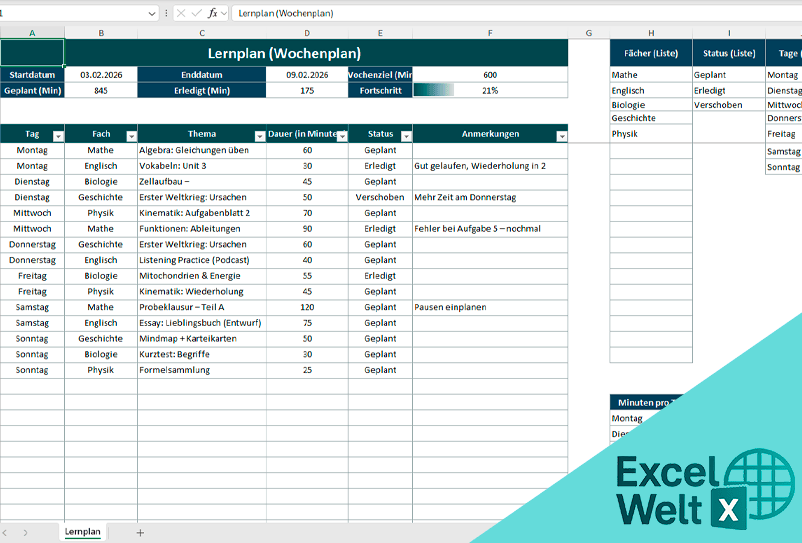Click the select-all corner of the grid
The image size is (802, 543).
click(3, 32)
